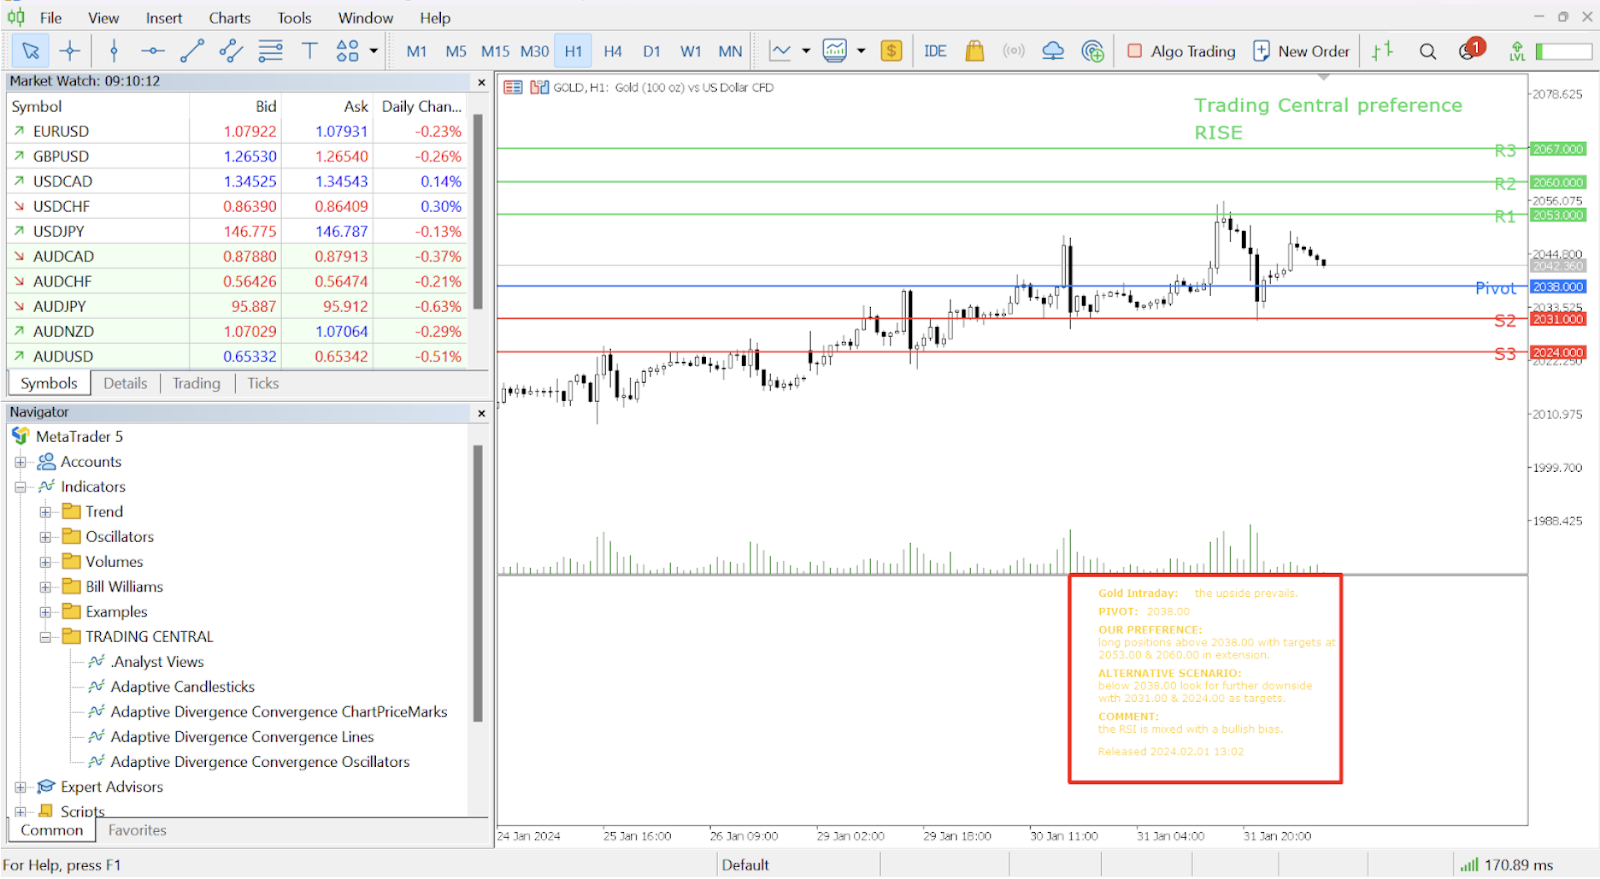The image size is (1600, 879).
Task: Open the Help menu
Action: (x=435, y=17)
